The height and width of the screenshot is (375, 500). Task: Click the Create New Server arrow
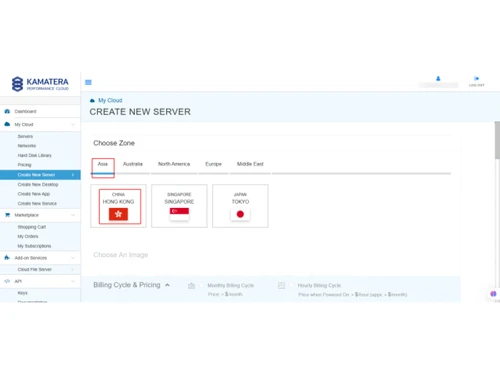click(73, 175)
